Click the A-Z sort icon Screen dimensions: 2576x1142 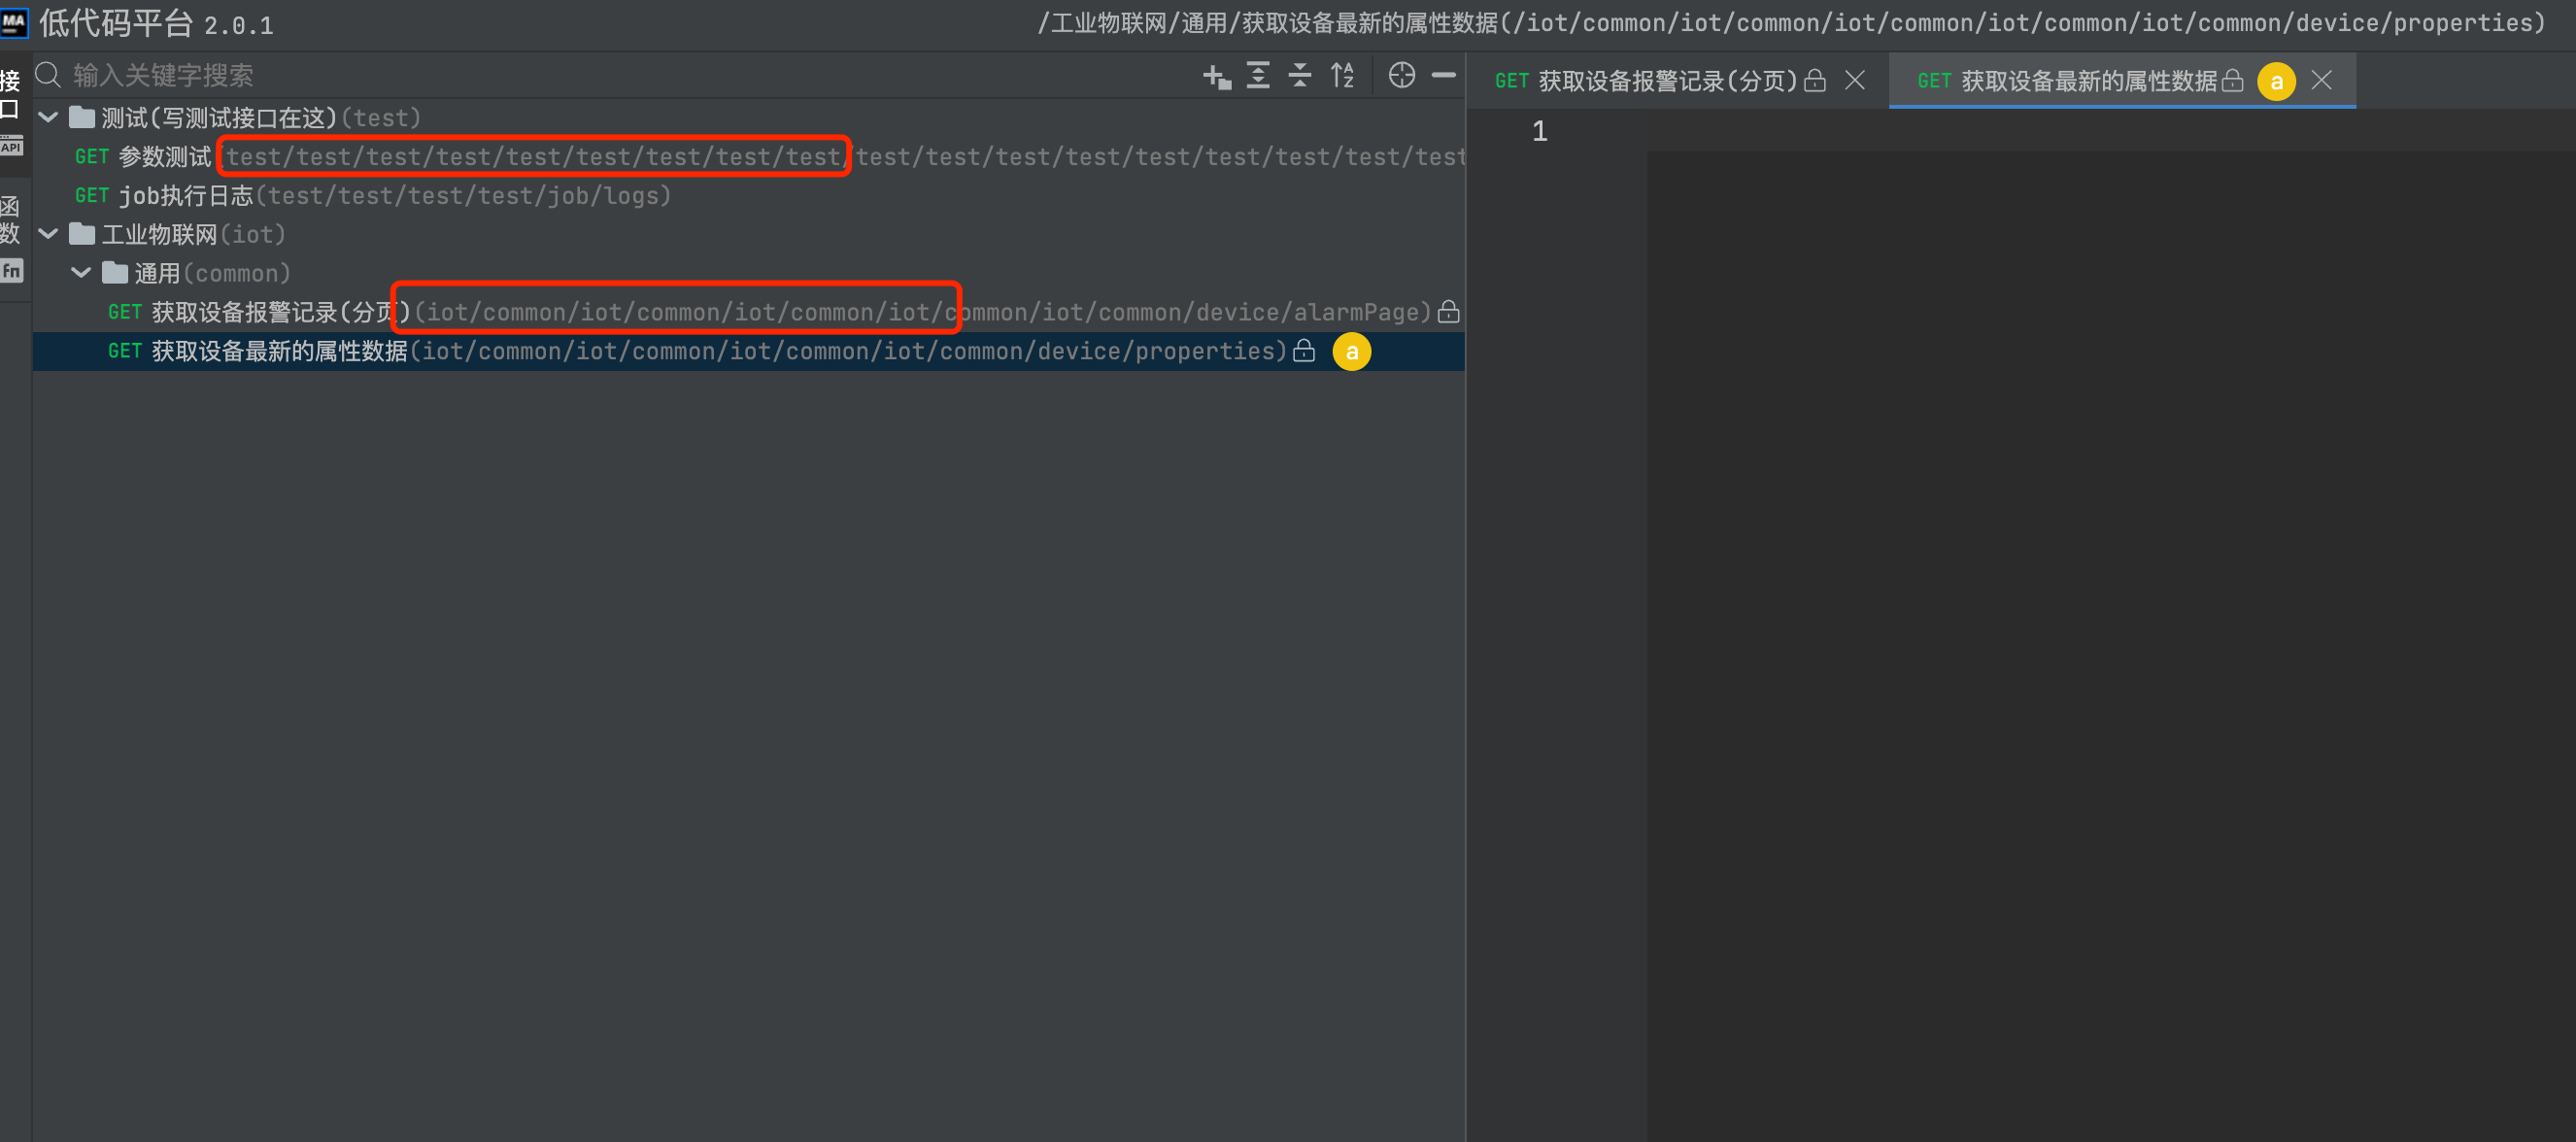(x=1342, y=75)
